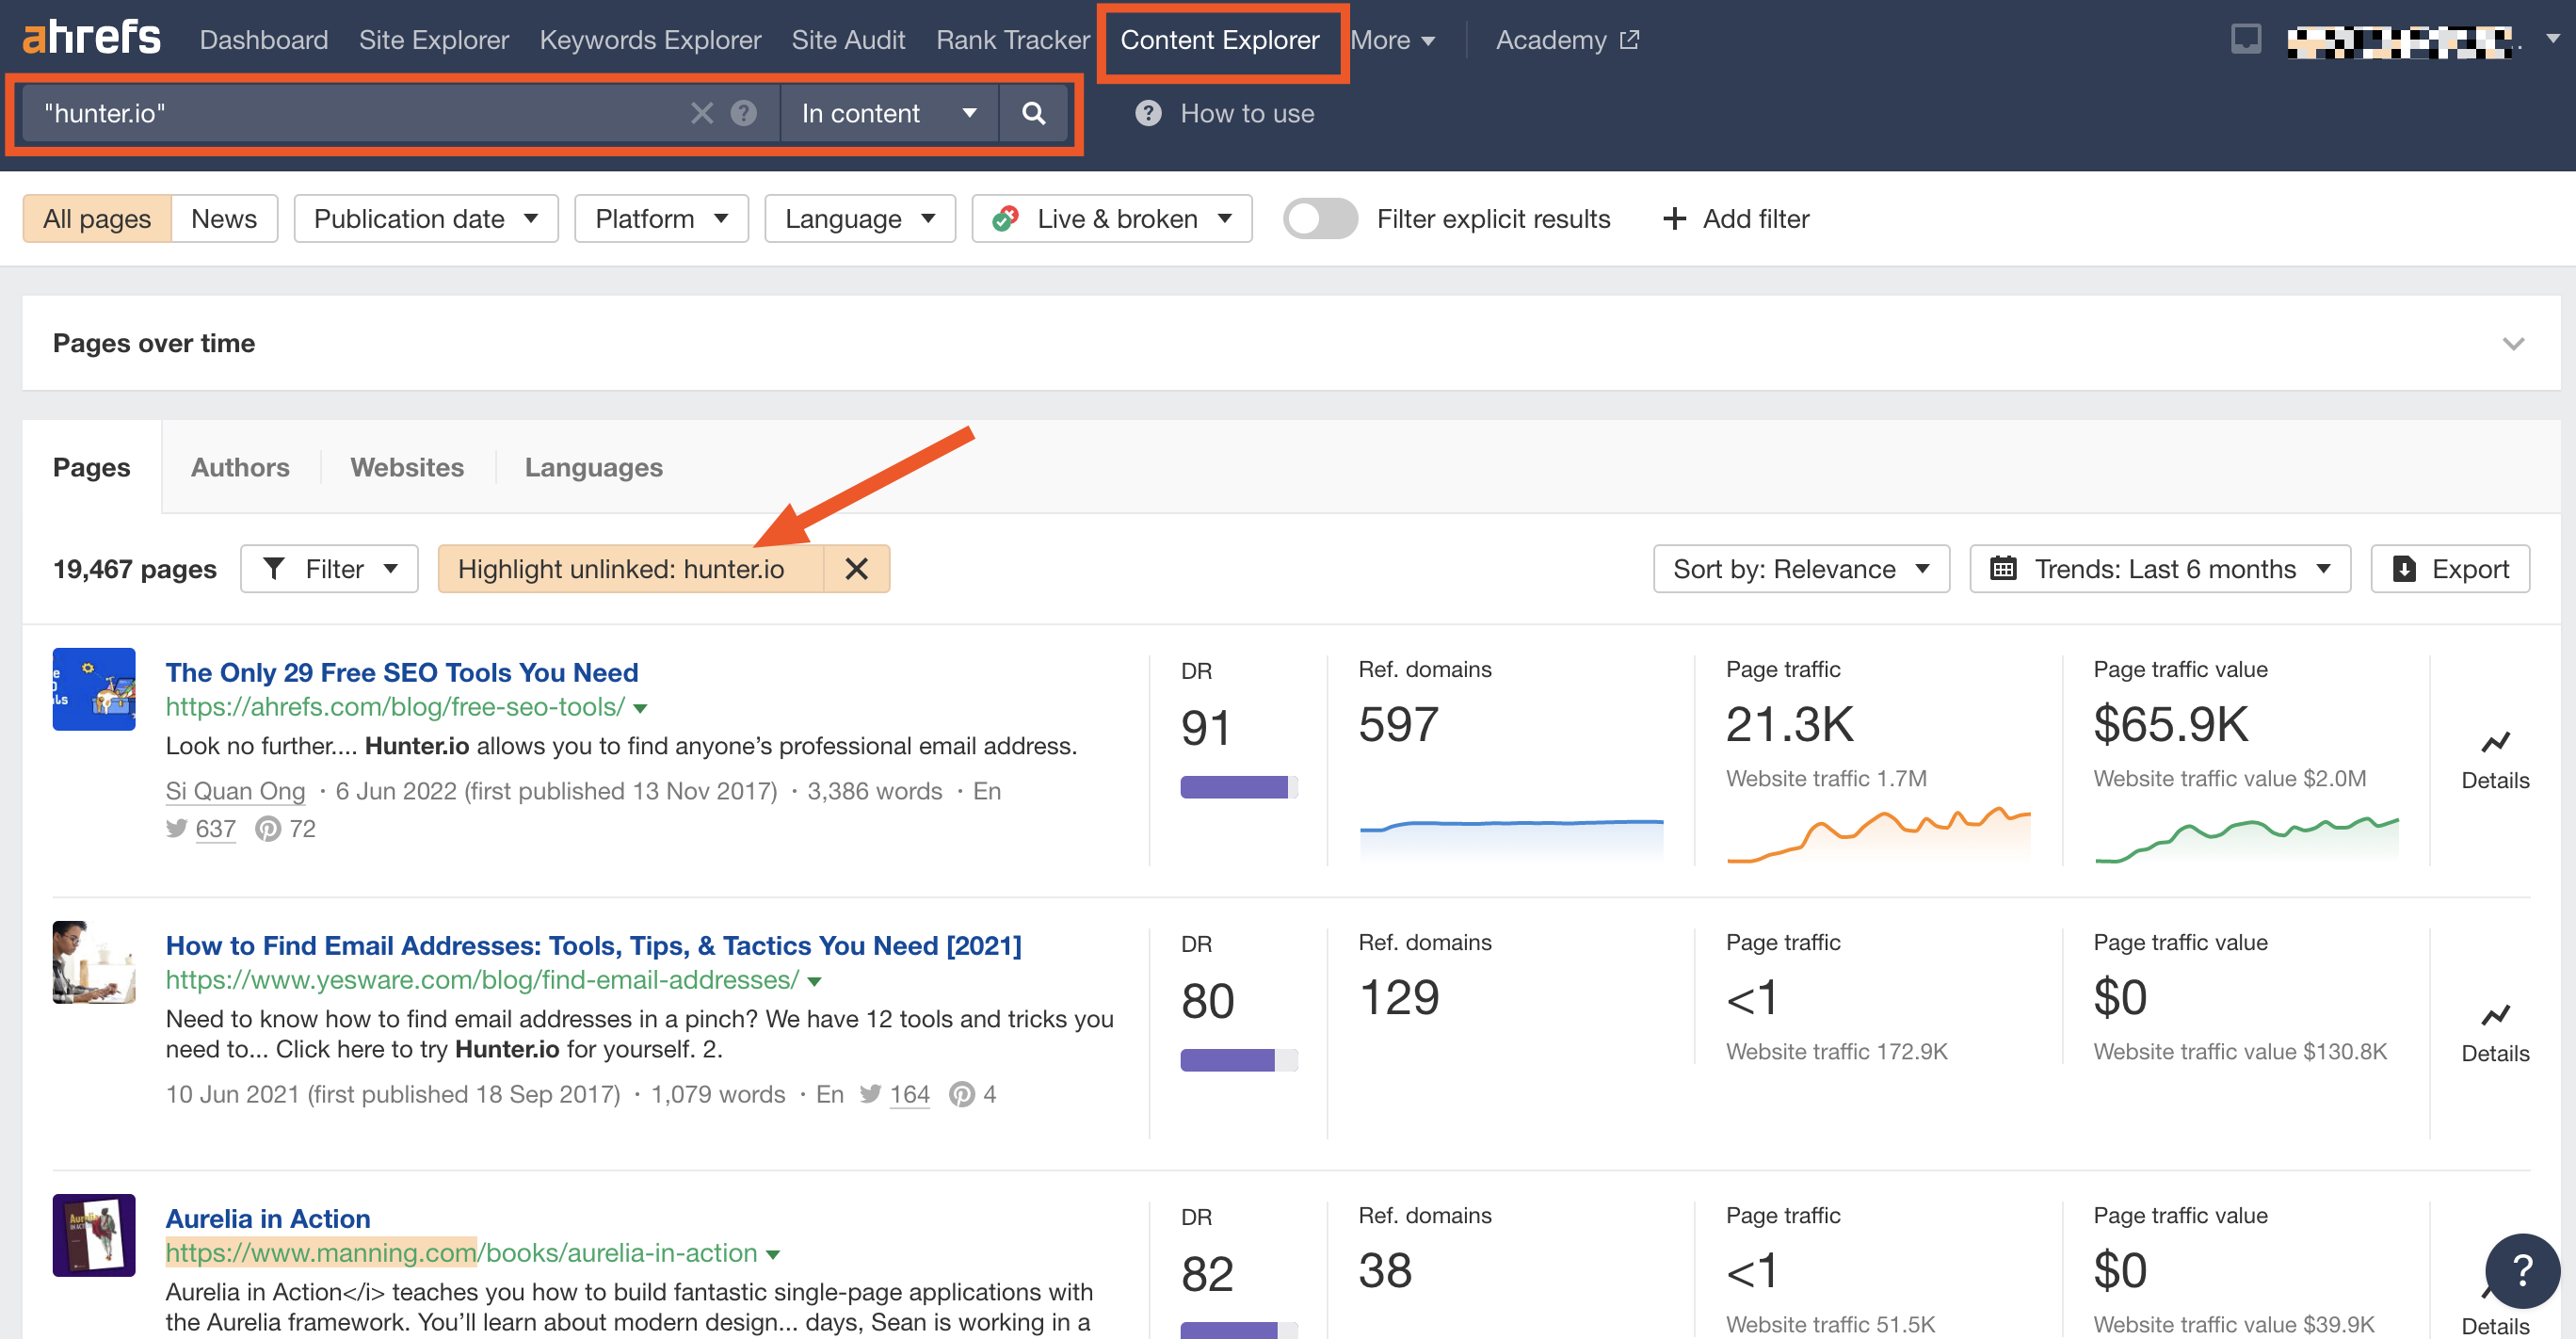2576x1339 pixels.
Task: Open the In content search mode dropdown
Action: tap(888, 113)
